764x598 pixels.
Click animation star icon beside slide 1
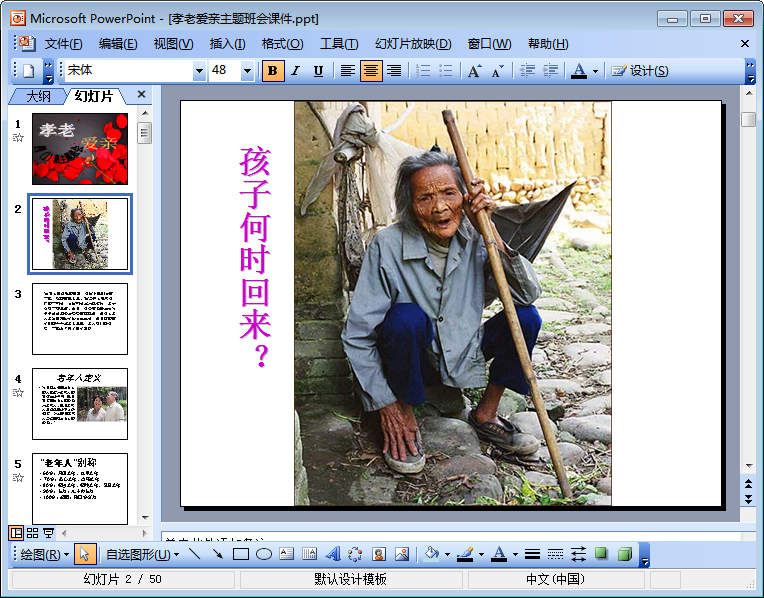18,138
